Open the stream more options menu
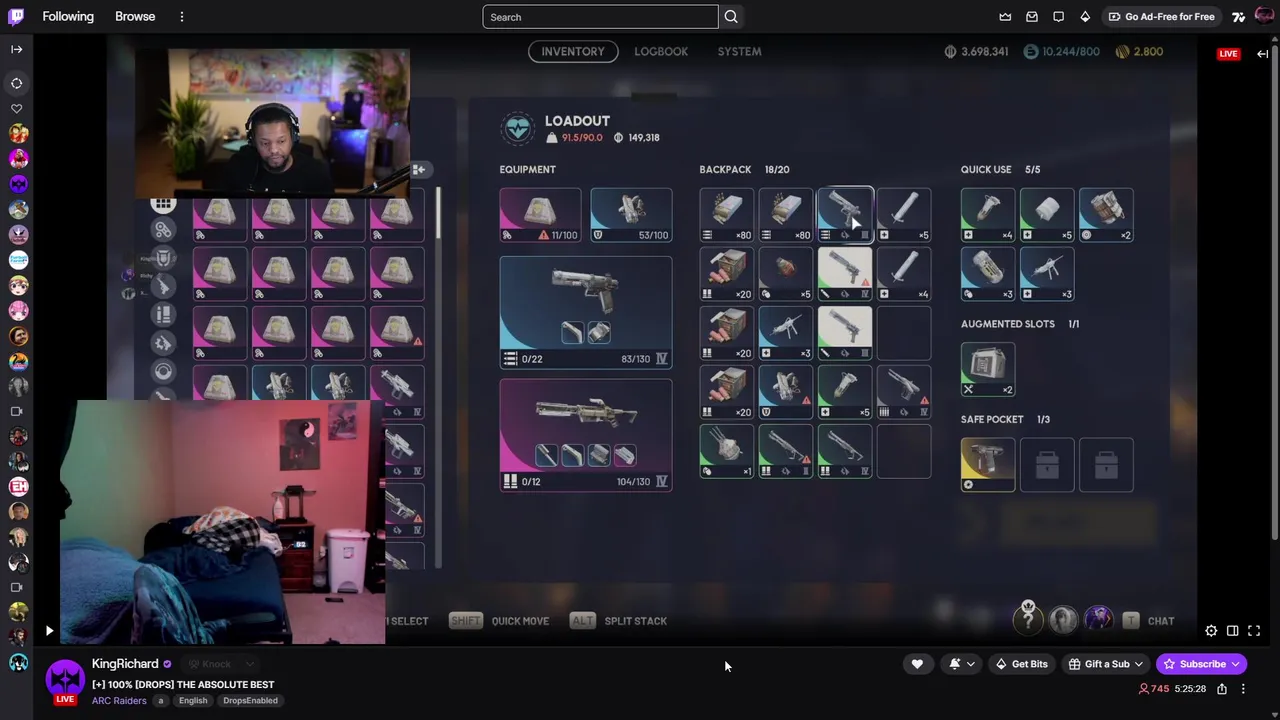Image resolution: width=1280 pixels, height=720 pixels. (1243, 689)
